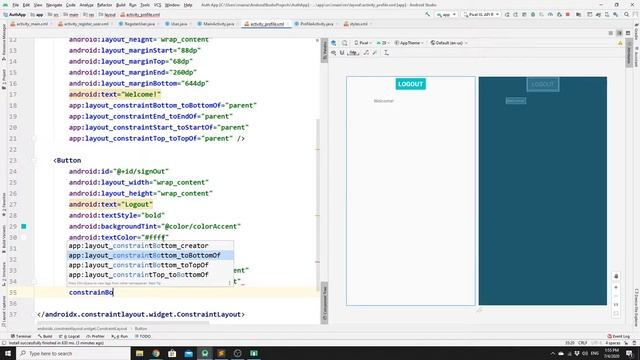Toggle the View Options eye icon
Screen dimensions: 640x360
coord(334,53)
